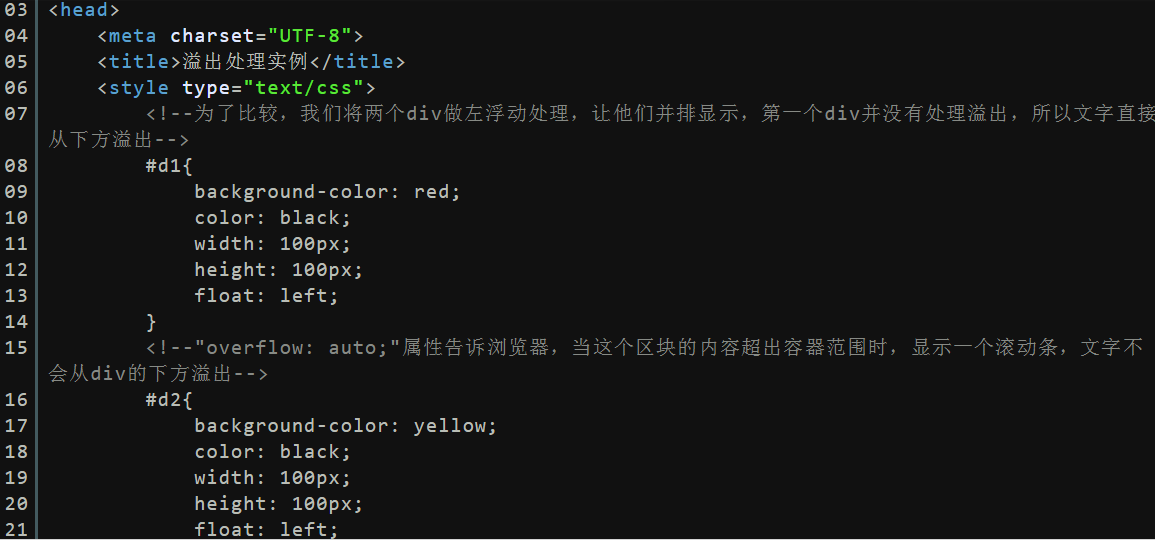Screen dimensions: 1155x540
Task: Click the width property on line 11
Action: pos(224,243)
